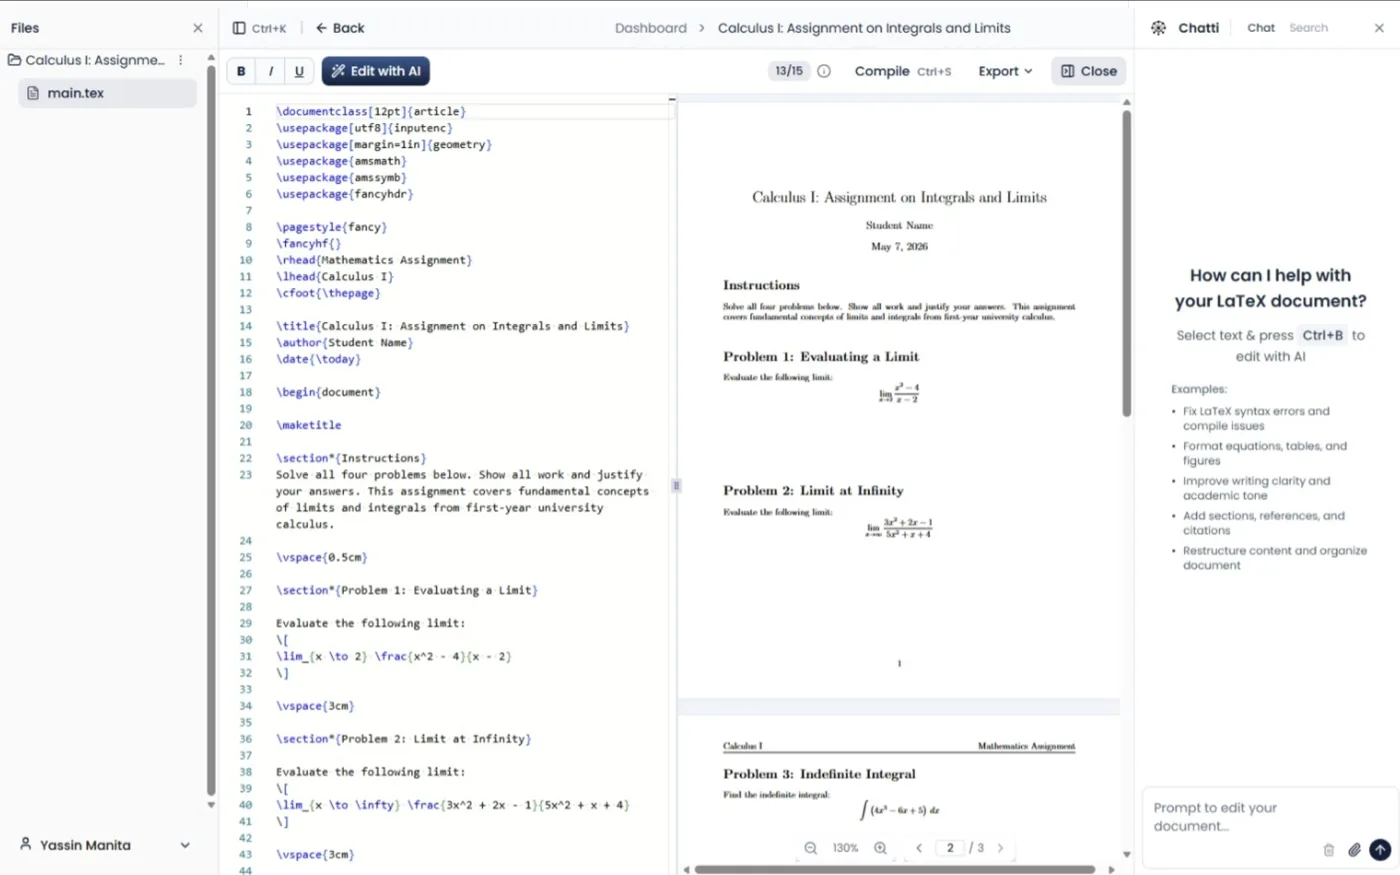Click the Ctrl+B shortcut hint

click(1323, 335)
